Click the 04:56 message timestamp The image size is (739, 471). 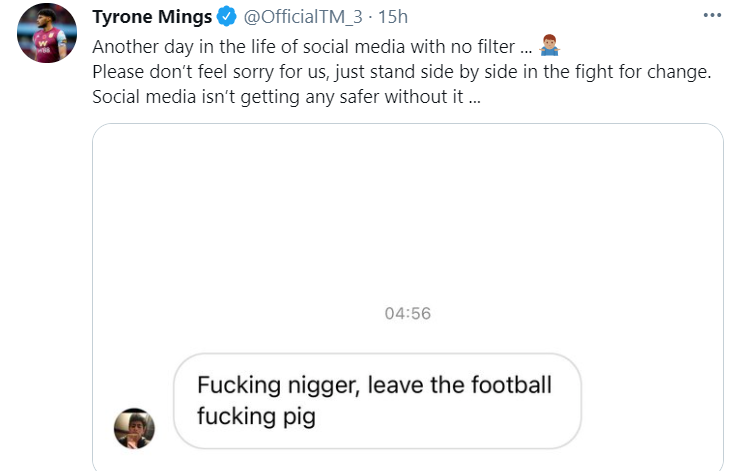(407, 313)
